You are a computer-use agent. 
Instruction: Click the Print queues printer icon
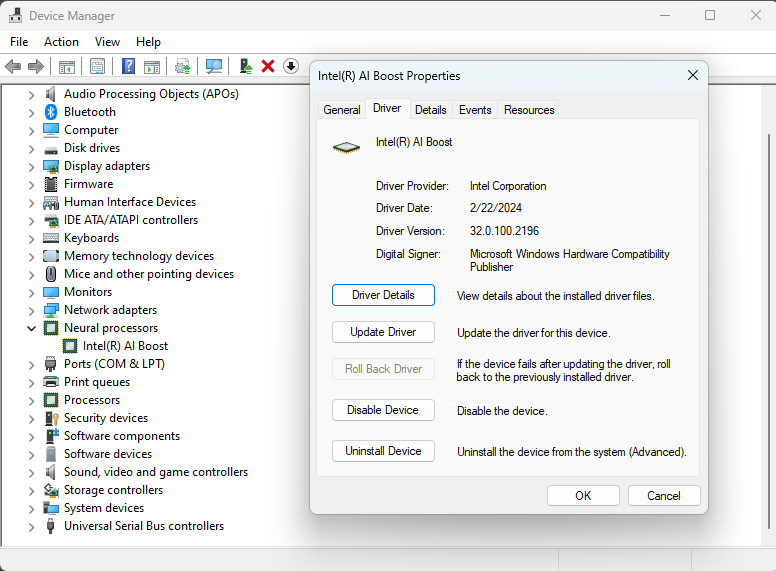[x=51, y=382]
